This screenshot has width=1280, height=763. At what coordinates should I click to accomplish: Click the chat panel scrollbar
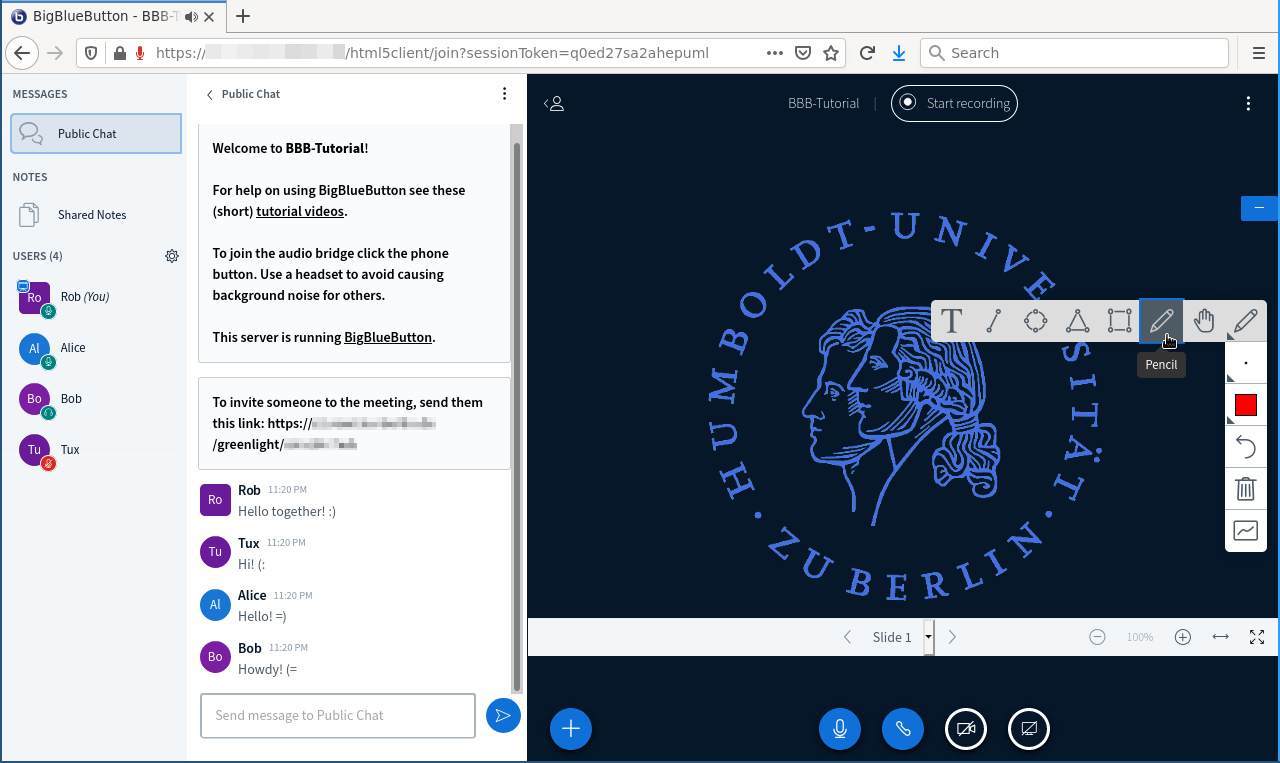[x=517, y=416]
